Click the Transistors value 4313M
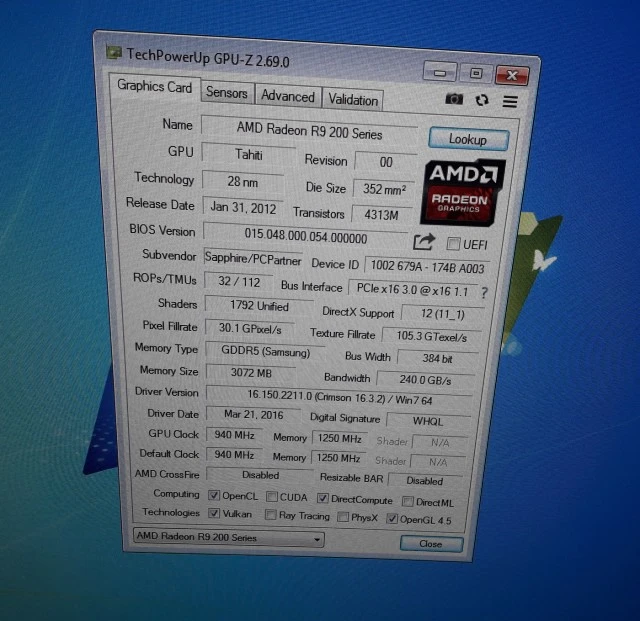This screenshot has width=640, height=621. click(x=381, y=215)
